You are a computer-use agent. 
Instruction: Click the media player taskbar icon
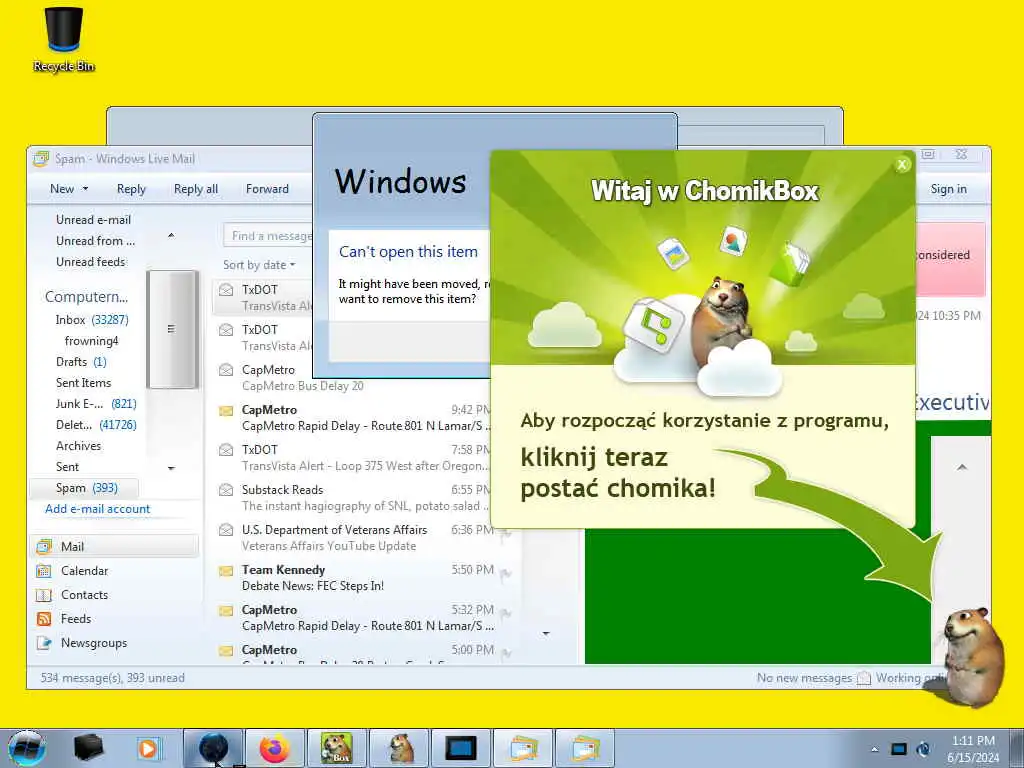[x=148, y=748]
